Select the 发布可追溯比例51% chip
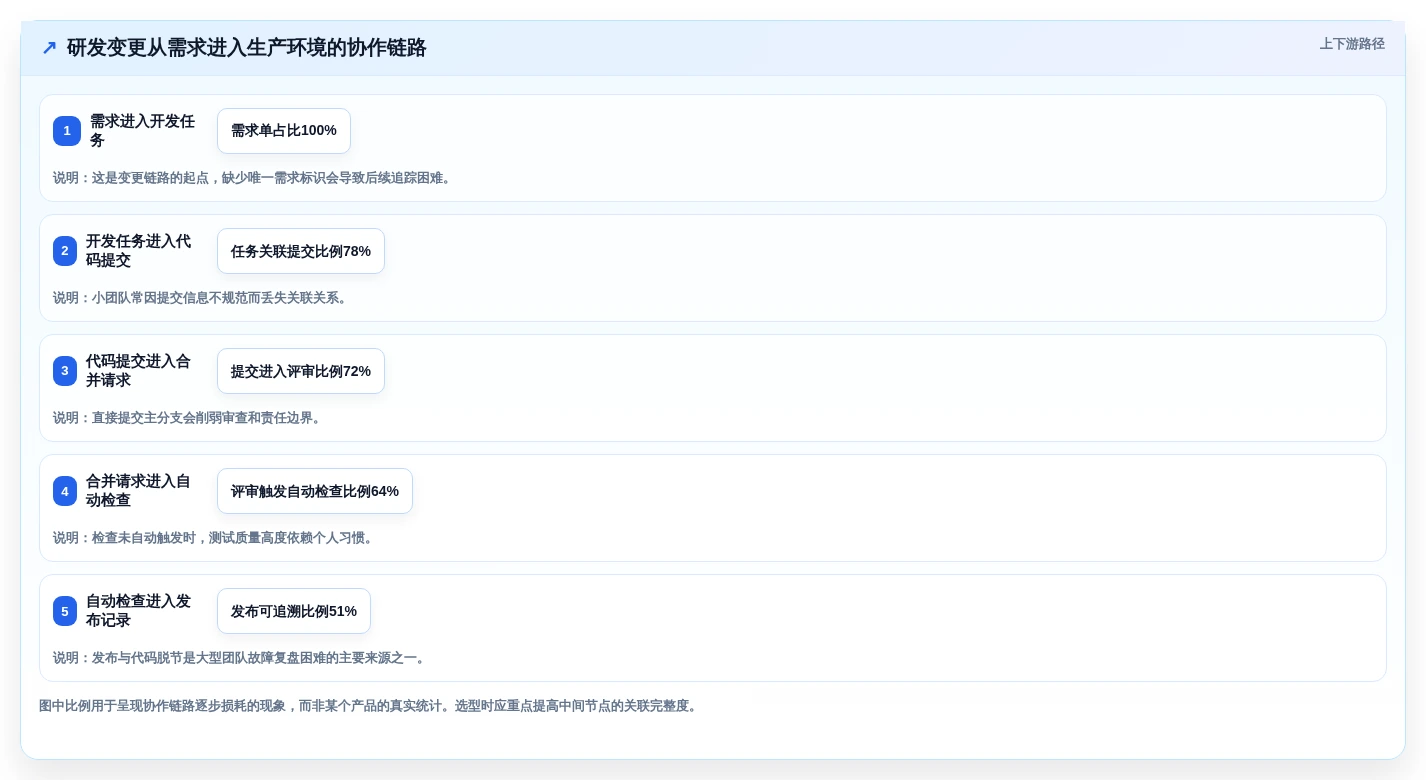Image resolution: width=1426 pixels, height=780 pixels. coord(294,611)
